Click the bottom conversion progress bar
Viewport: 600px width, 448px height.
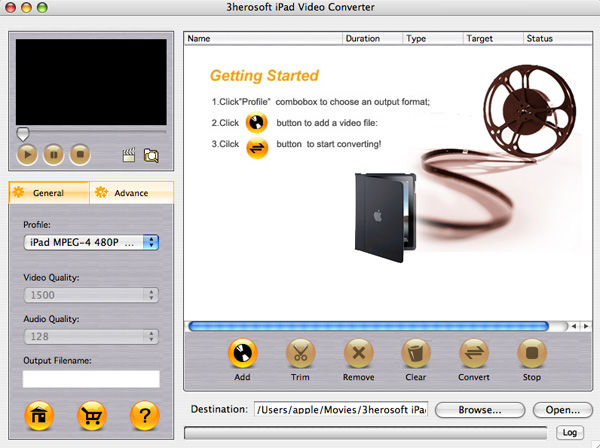366,433
